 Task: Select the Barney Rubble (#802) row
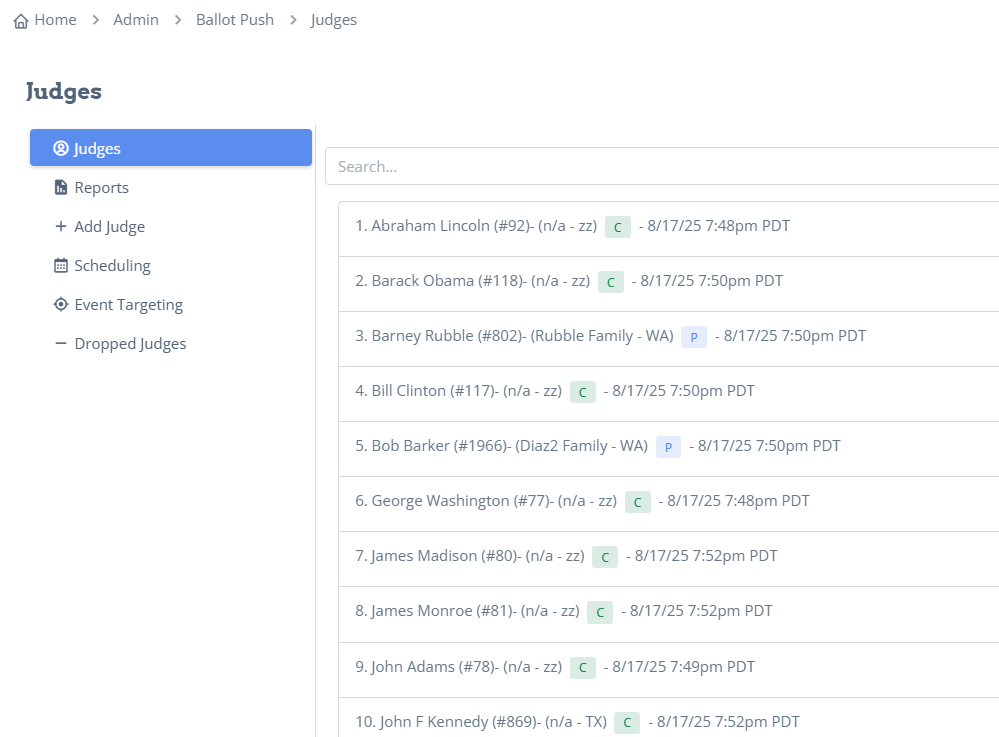point(669,339)
